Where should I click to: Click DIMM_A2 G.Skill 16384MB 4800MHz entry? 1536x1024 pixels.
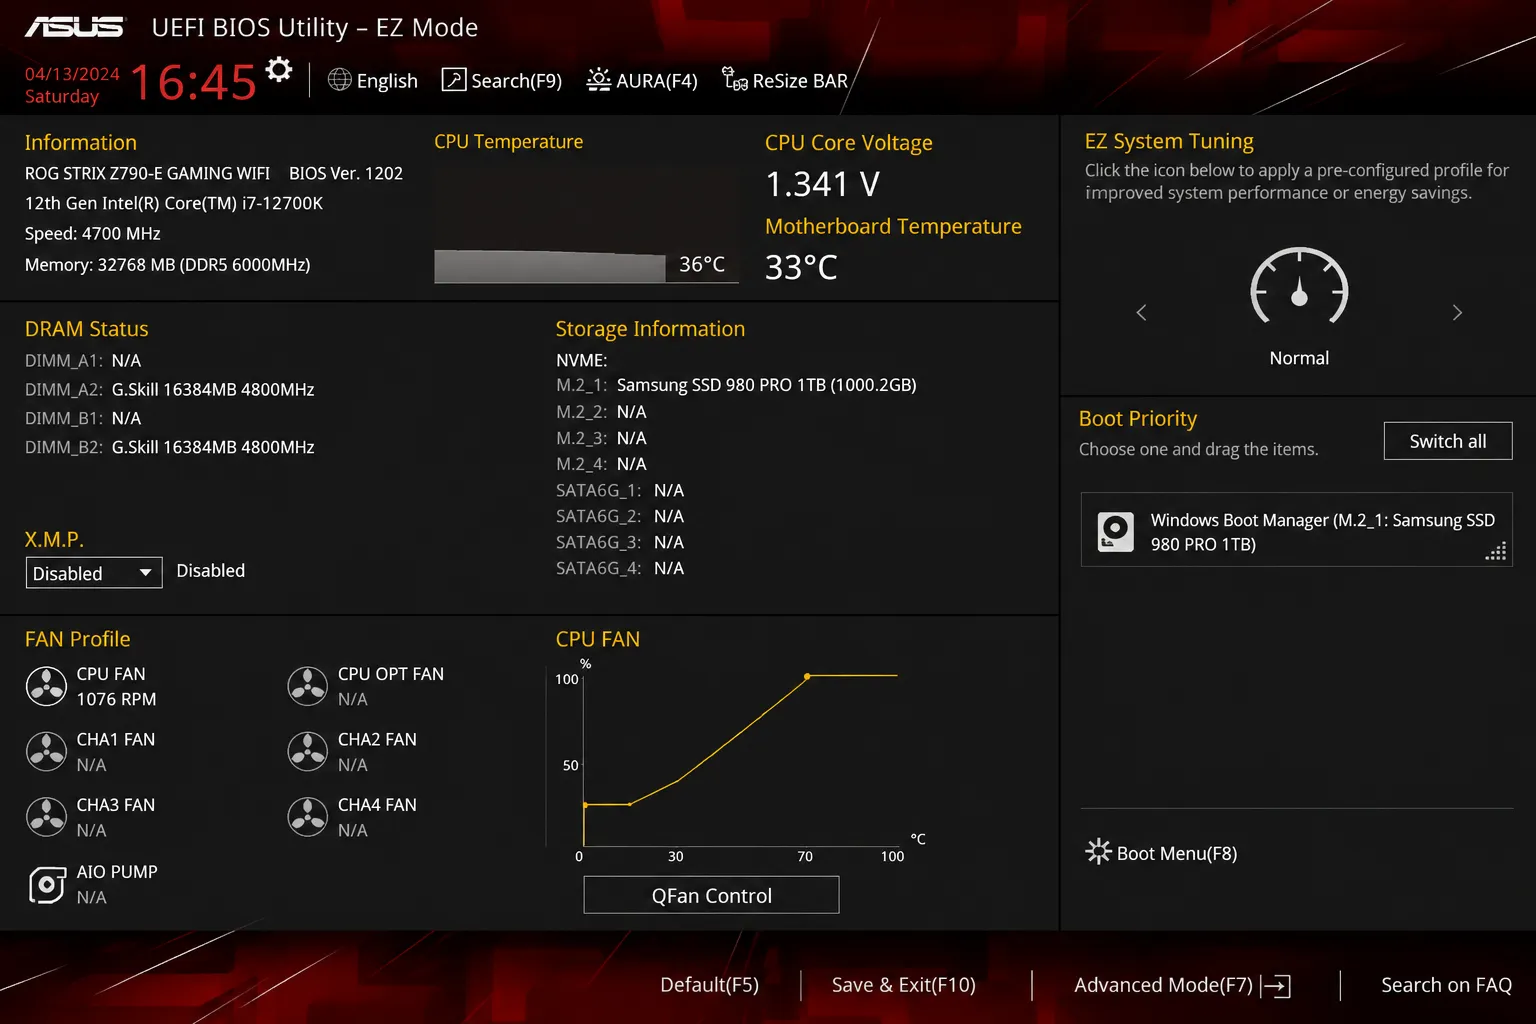pos(170,390)
